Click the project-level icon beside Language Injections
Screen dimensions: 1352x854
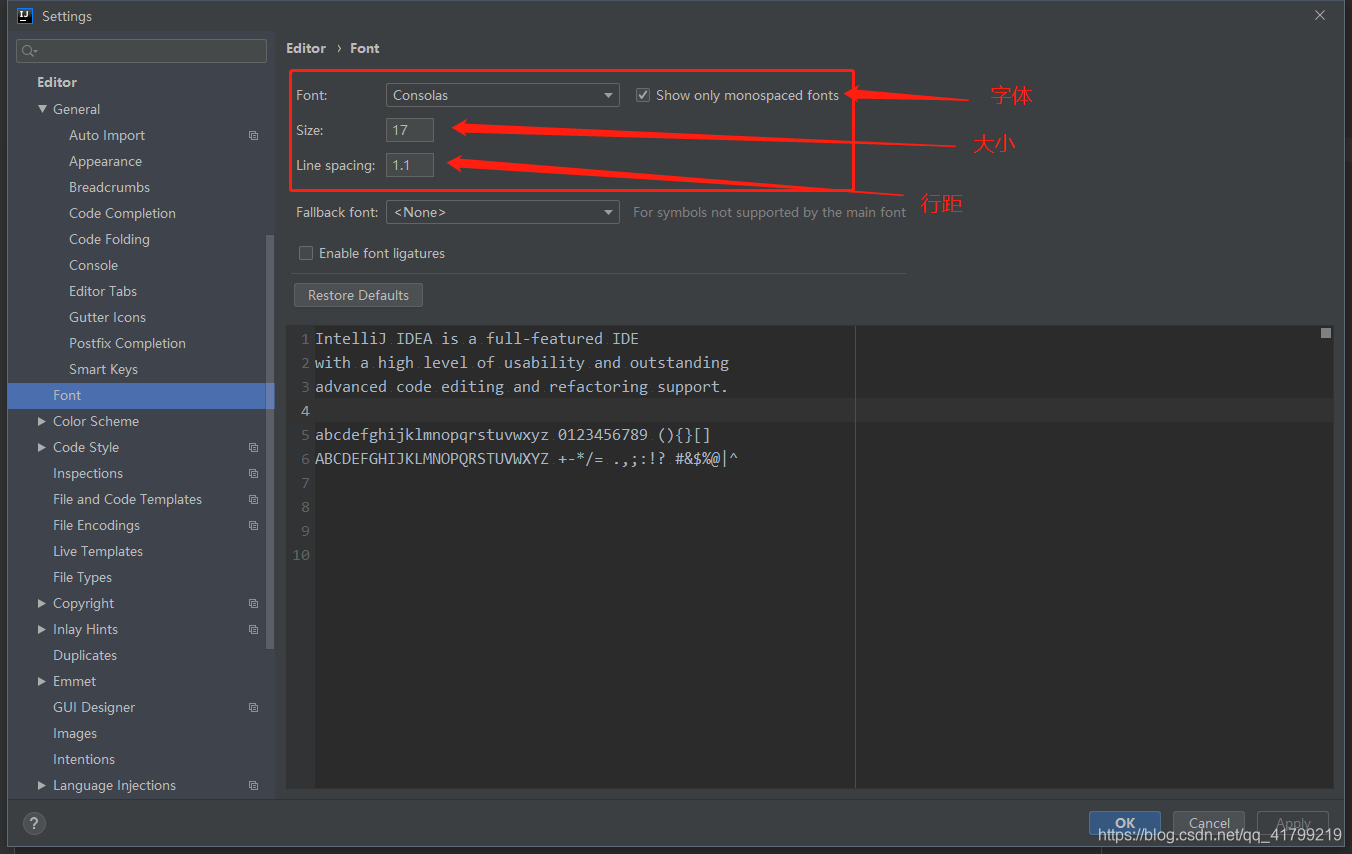pyautogui.click(x=253, y=785)
